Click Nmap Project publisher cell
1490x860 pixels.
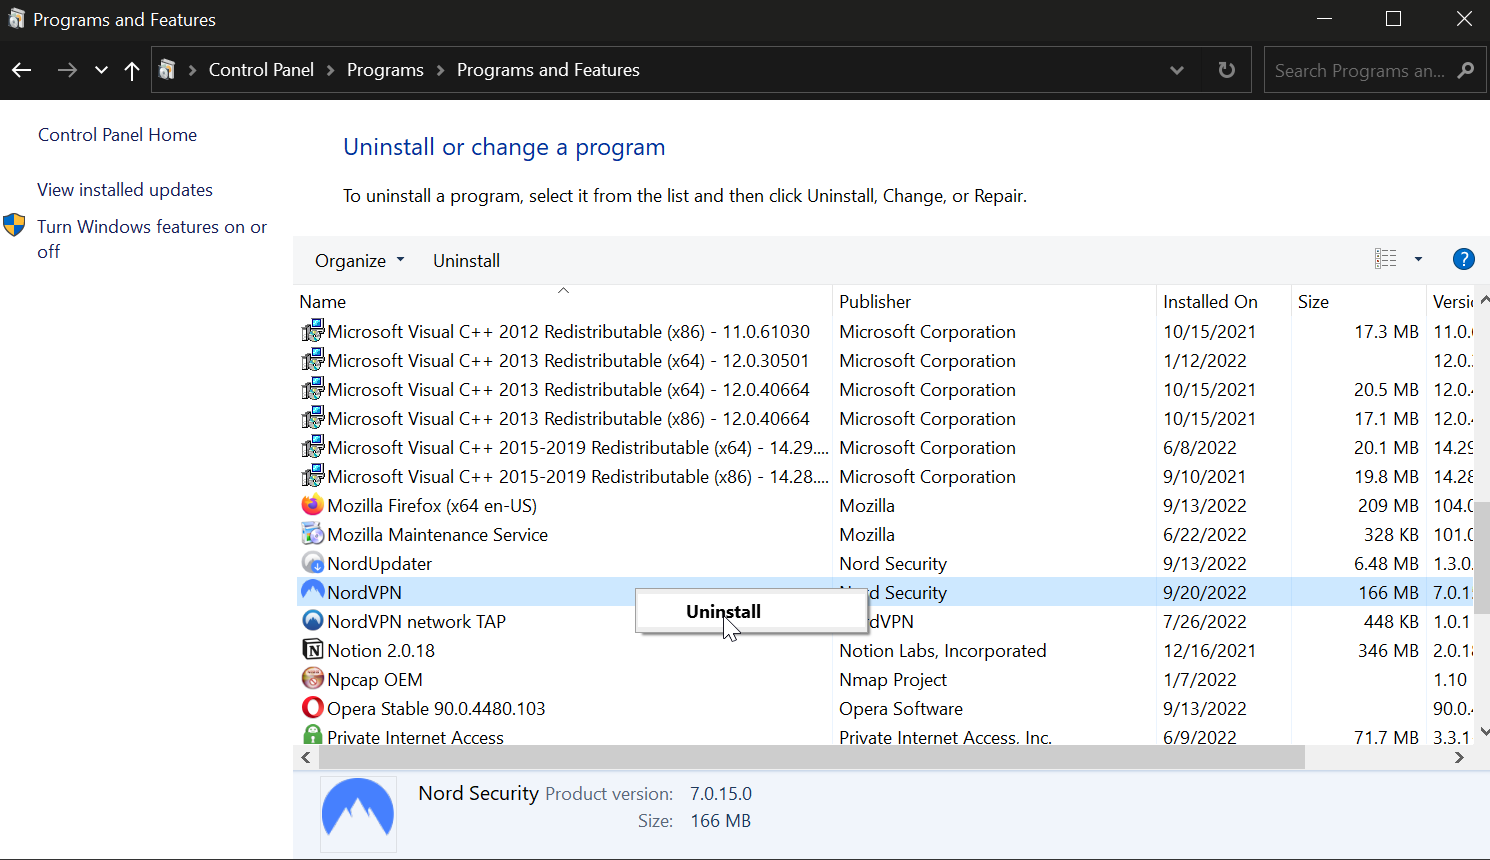click(x=893, y=680)
